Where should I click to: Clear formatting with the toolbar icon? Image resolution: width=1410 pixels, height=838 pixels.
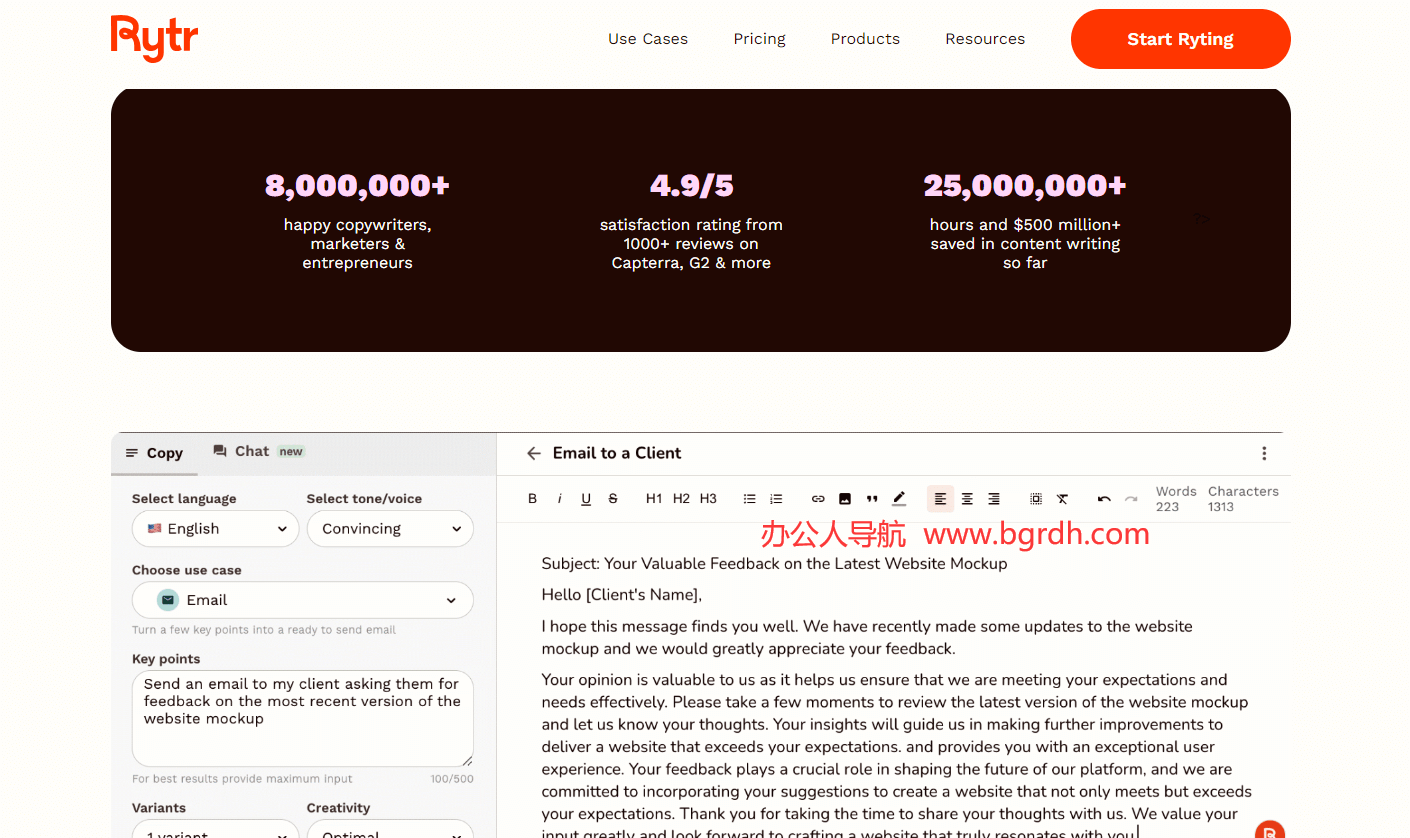click(1063, 499)
